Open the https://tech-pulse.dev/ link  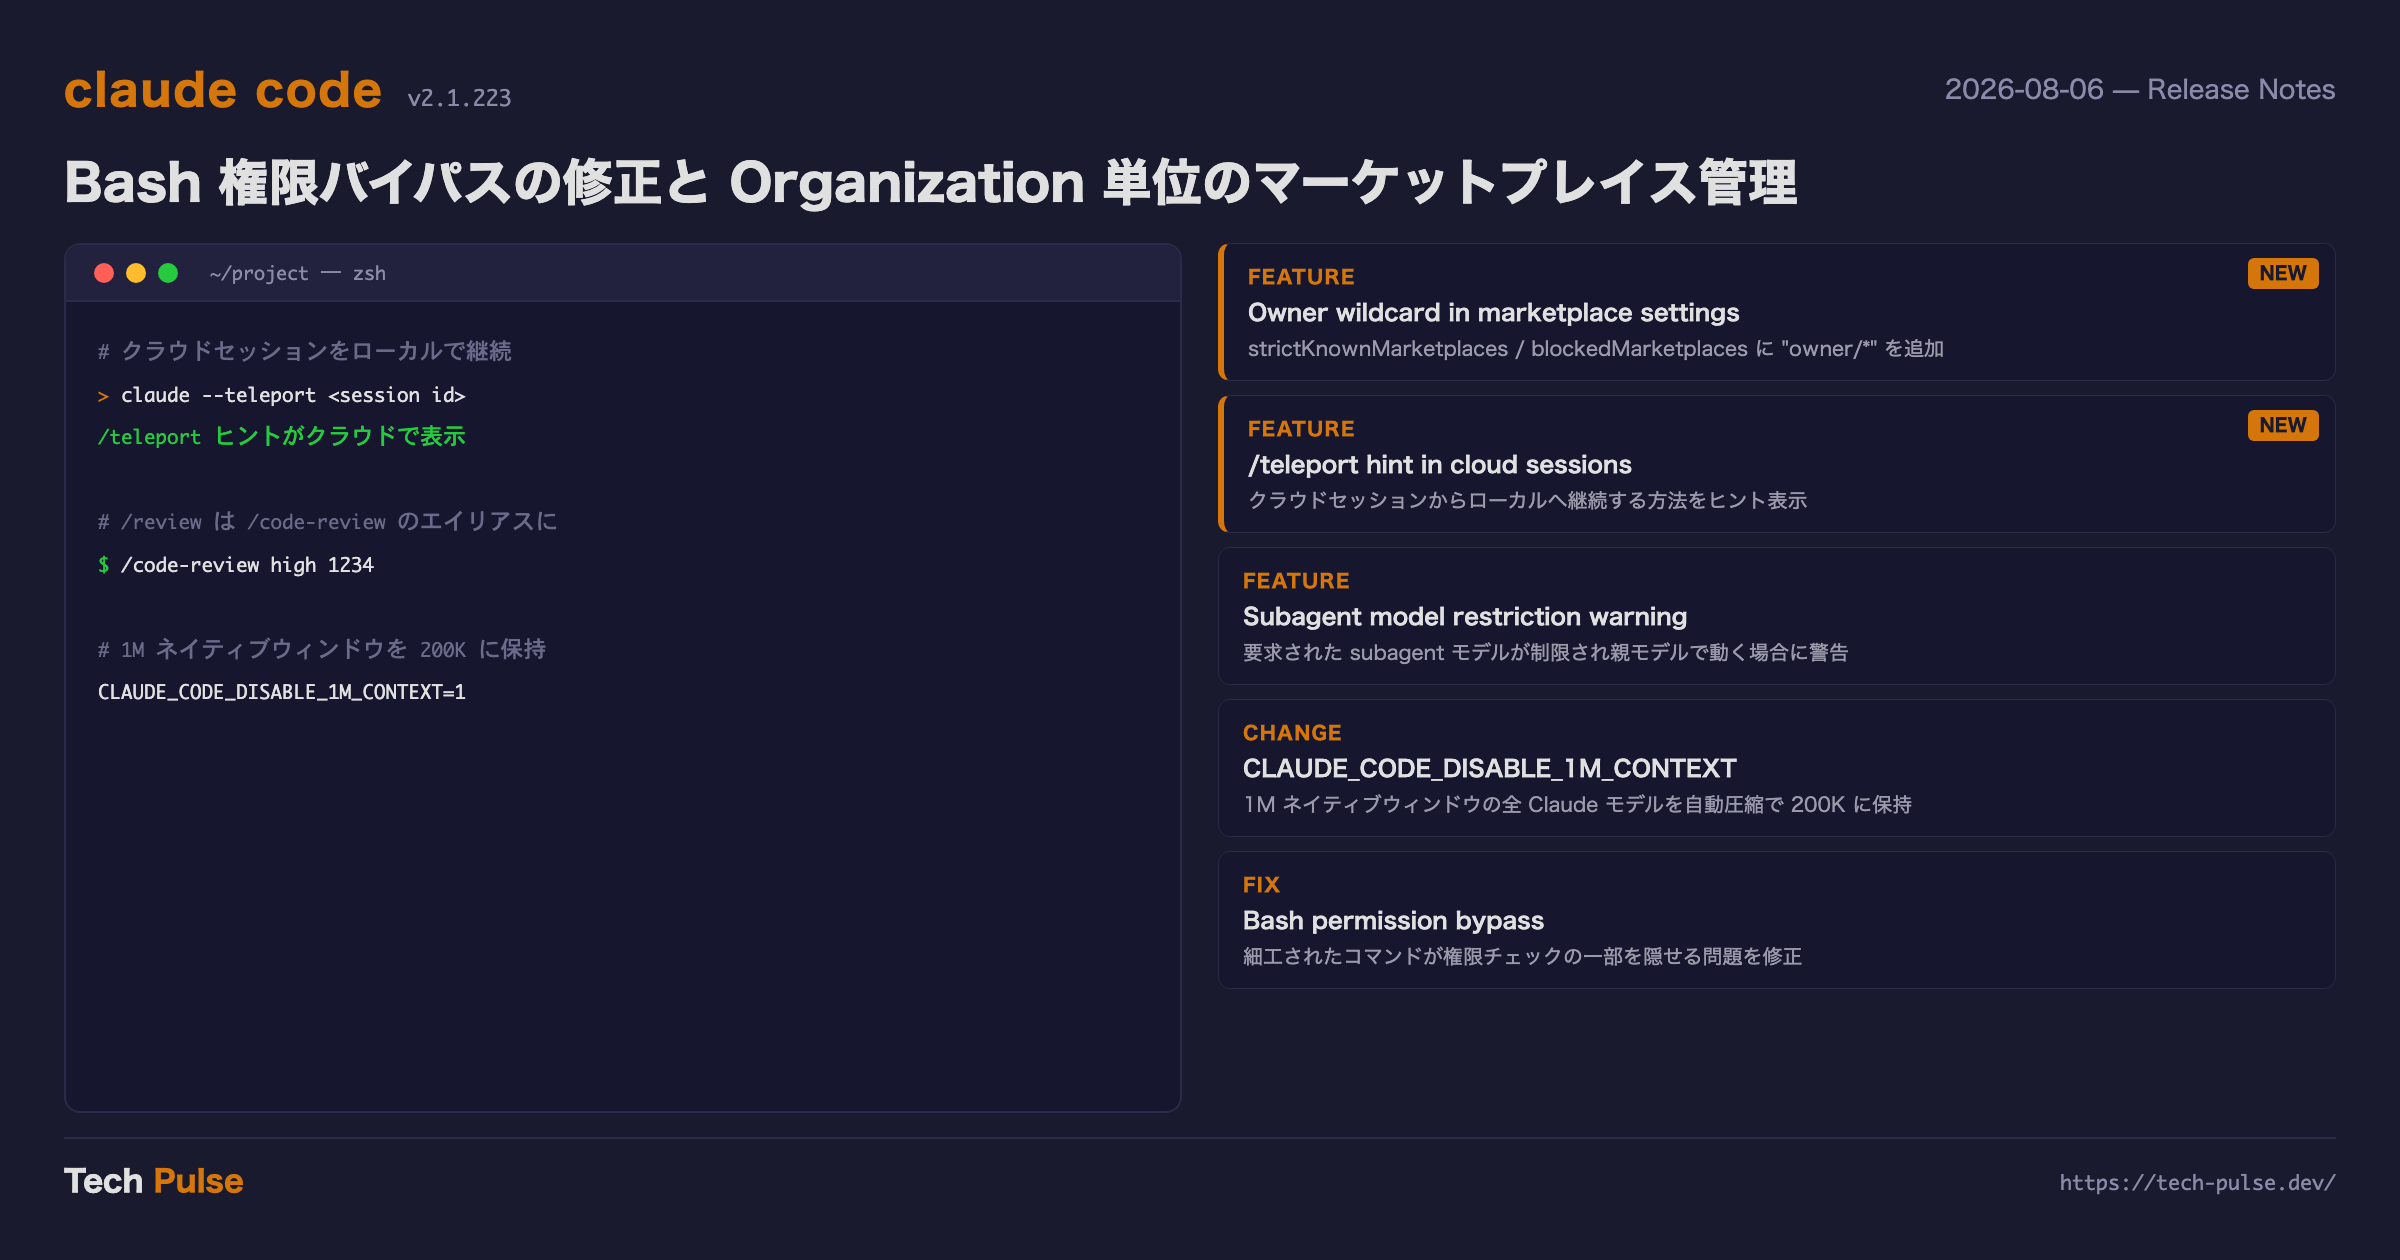(x=2197, y=1183)
